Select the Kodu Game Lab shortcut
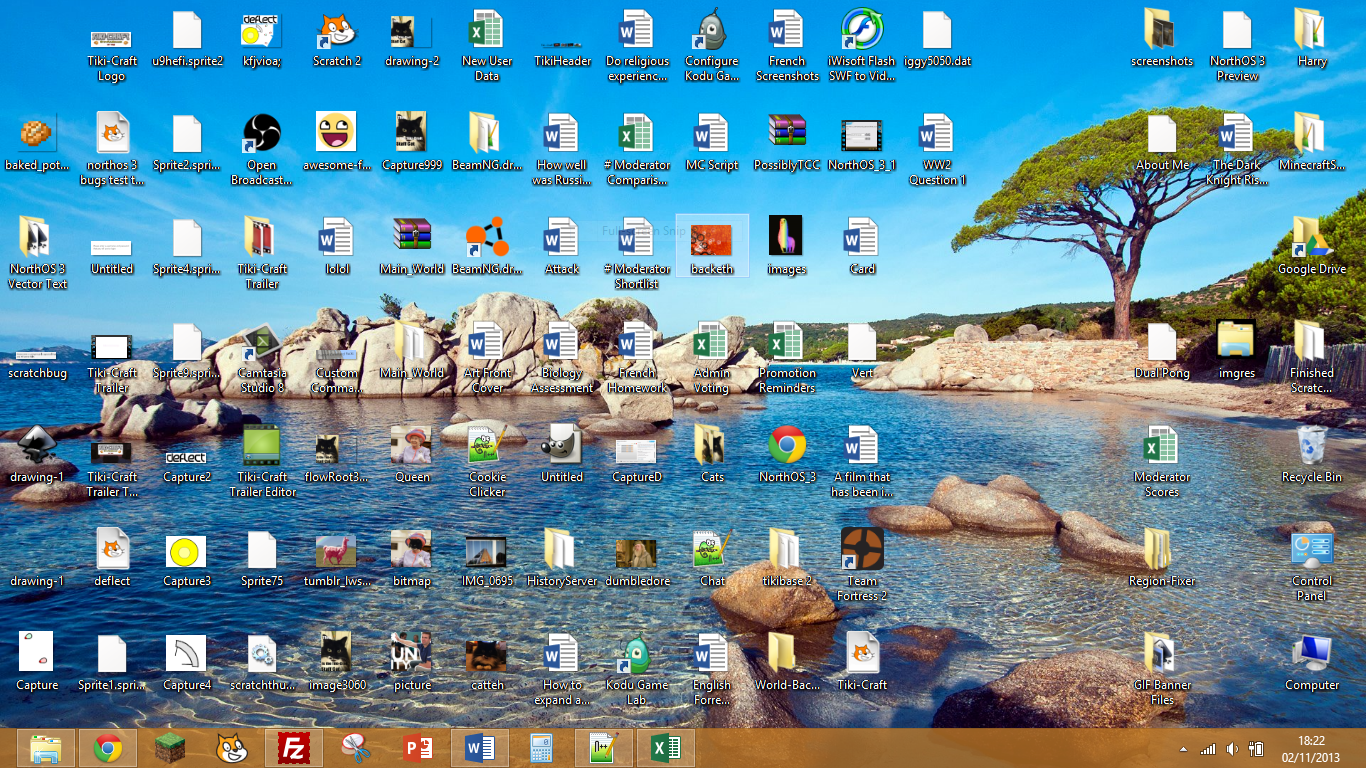Viewport: 1366px width, 768px height. pos(637,670)
